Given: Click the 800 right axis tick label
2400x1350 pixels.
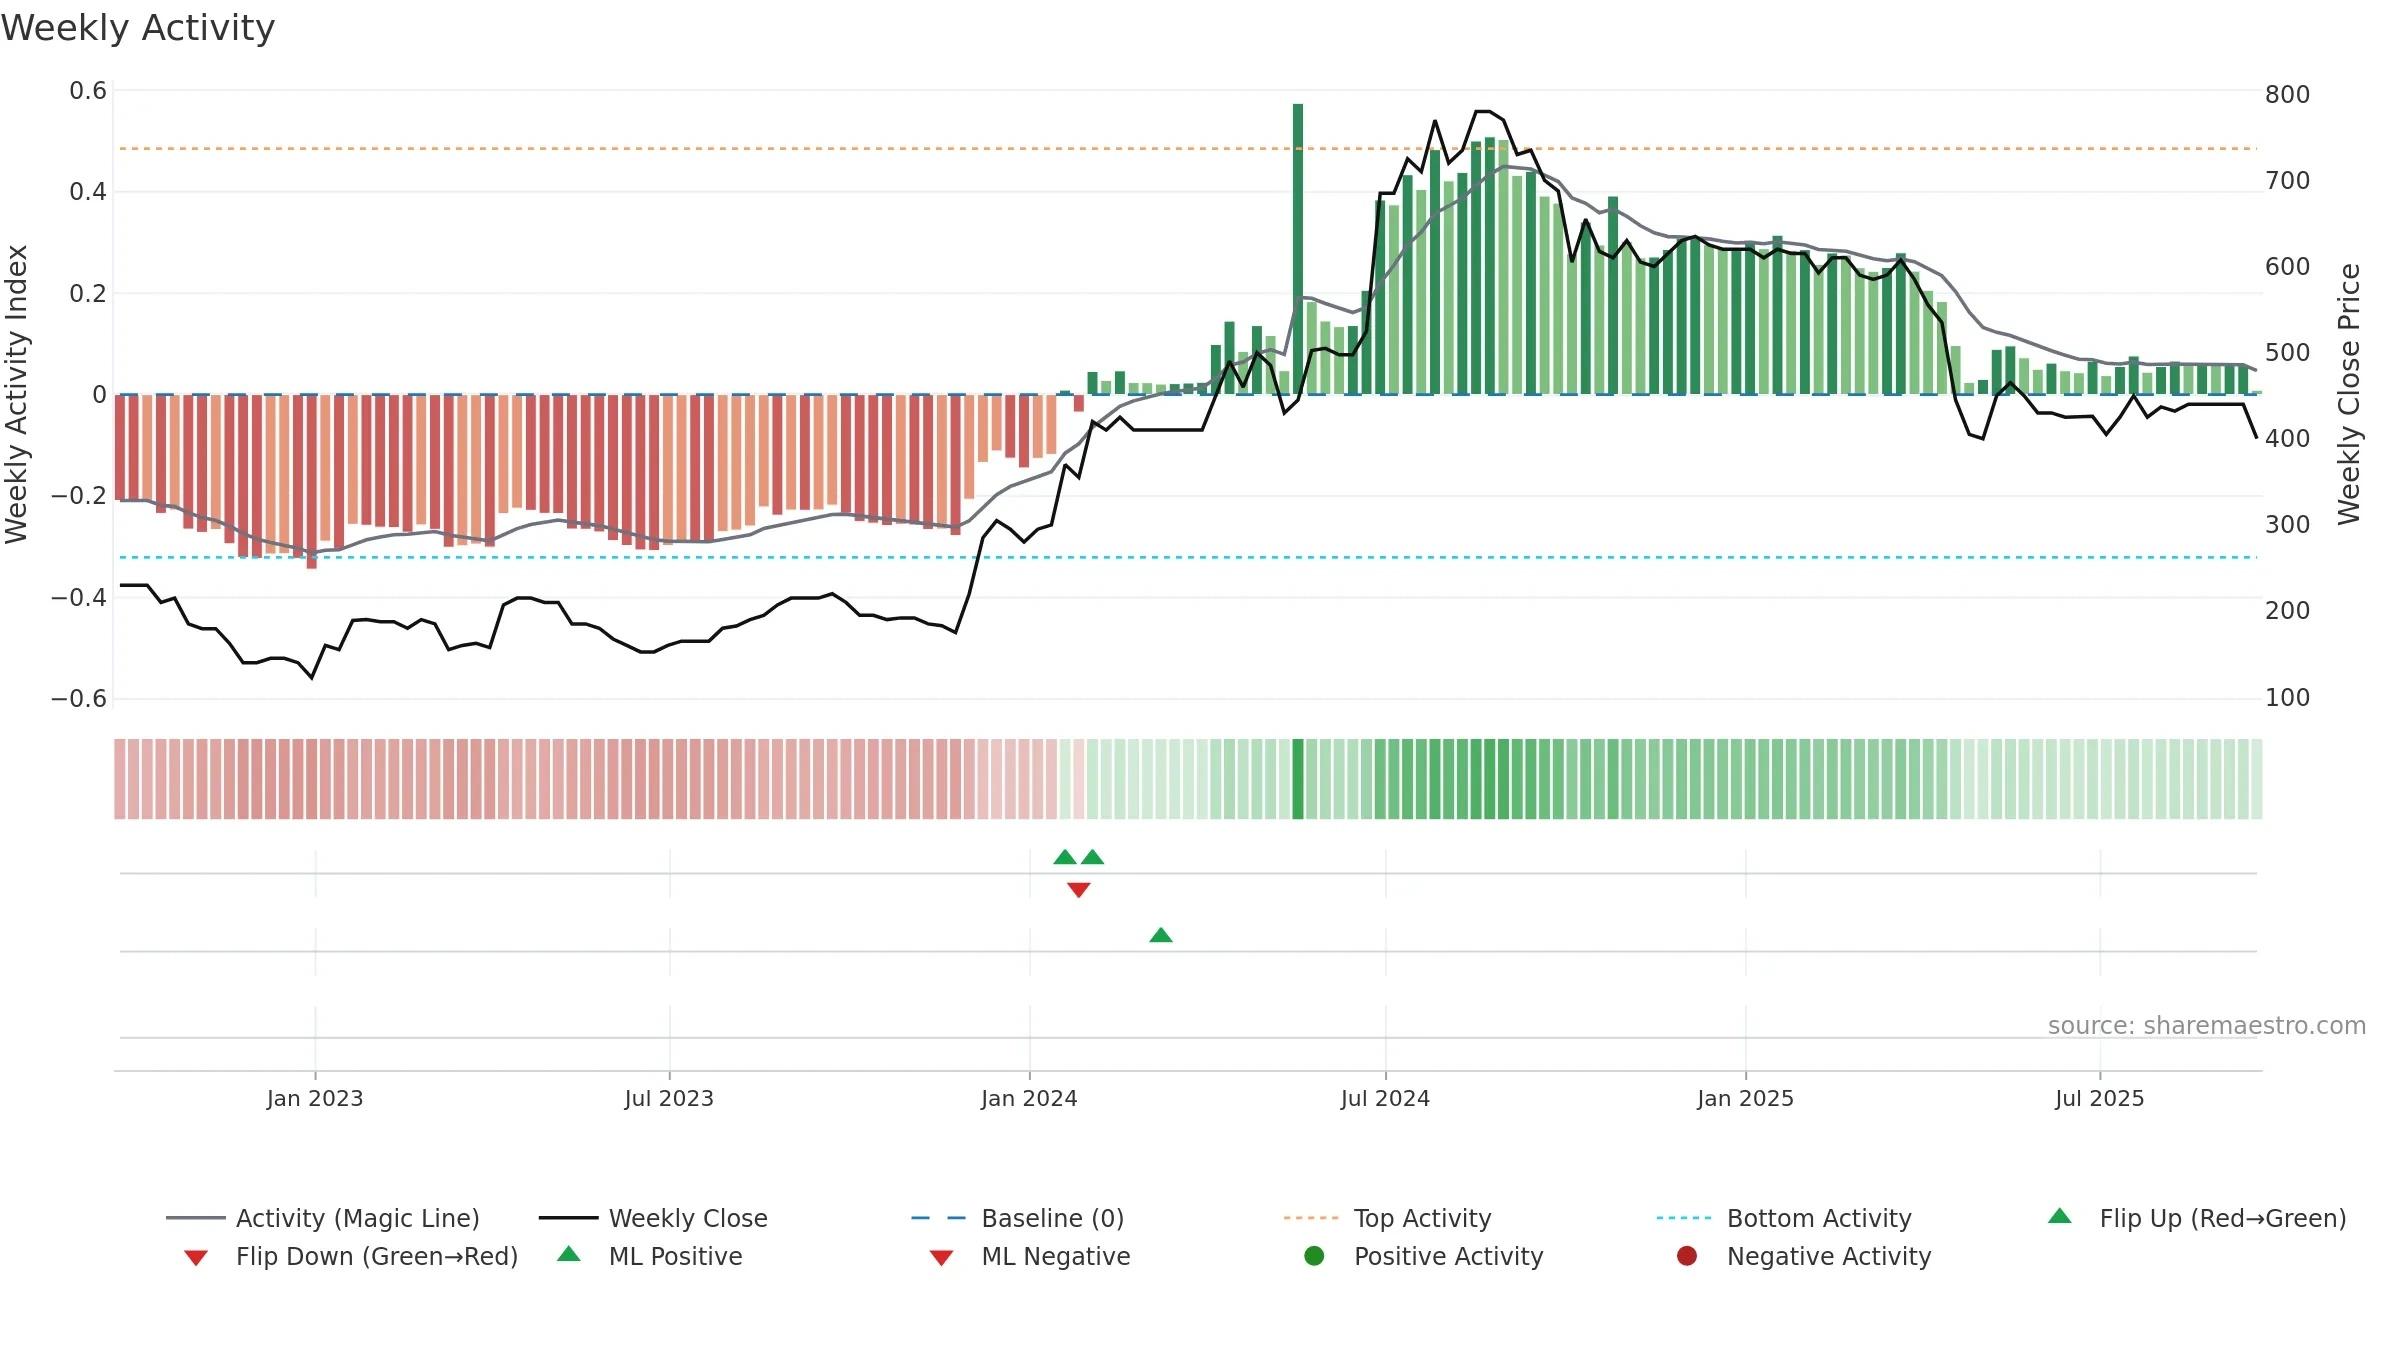Looking at the screenshot, I should click(2288, 95).
